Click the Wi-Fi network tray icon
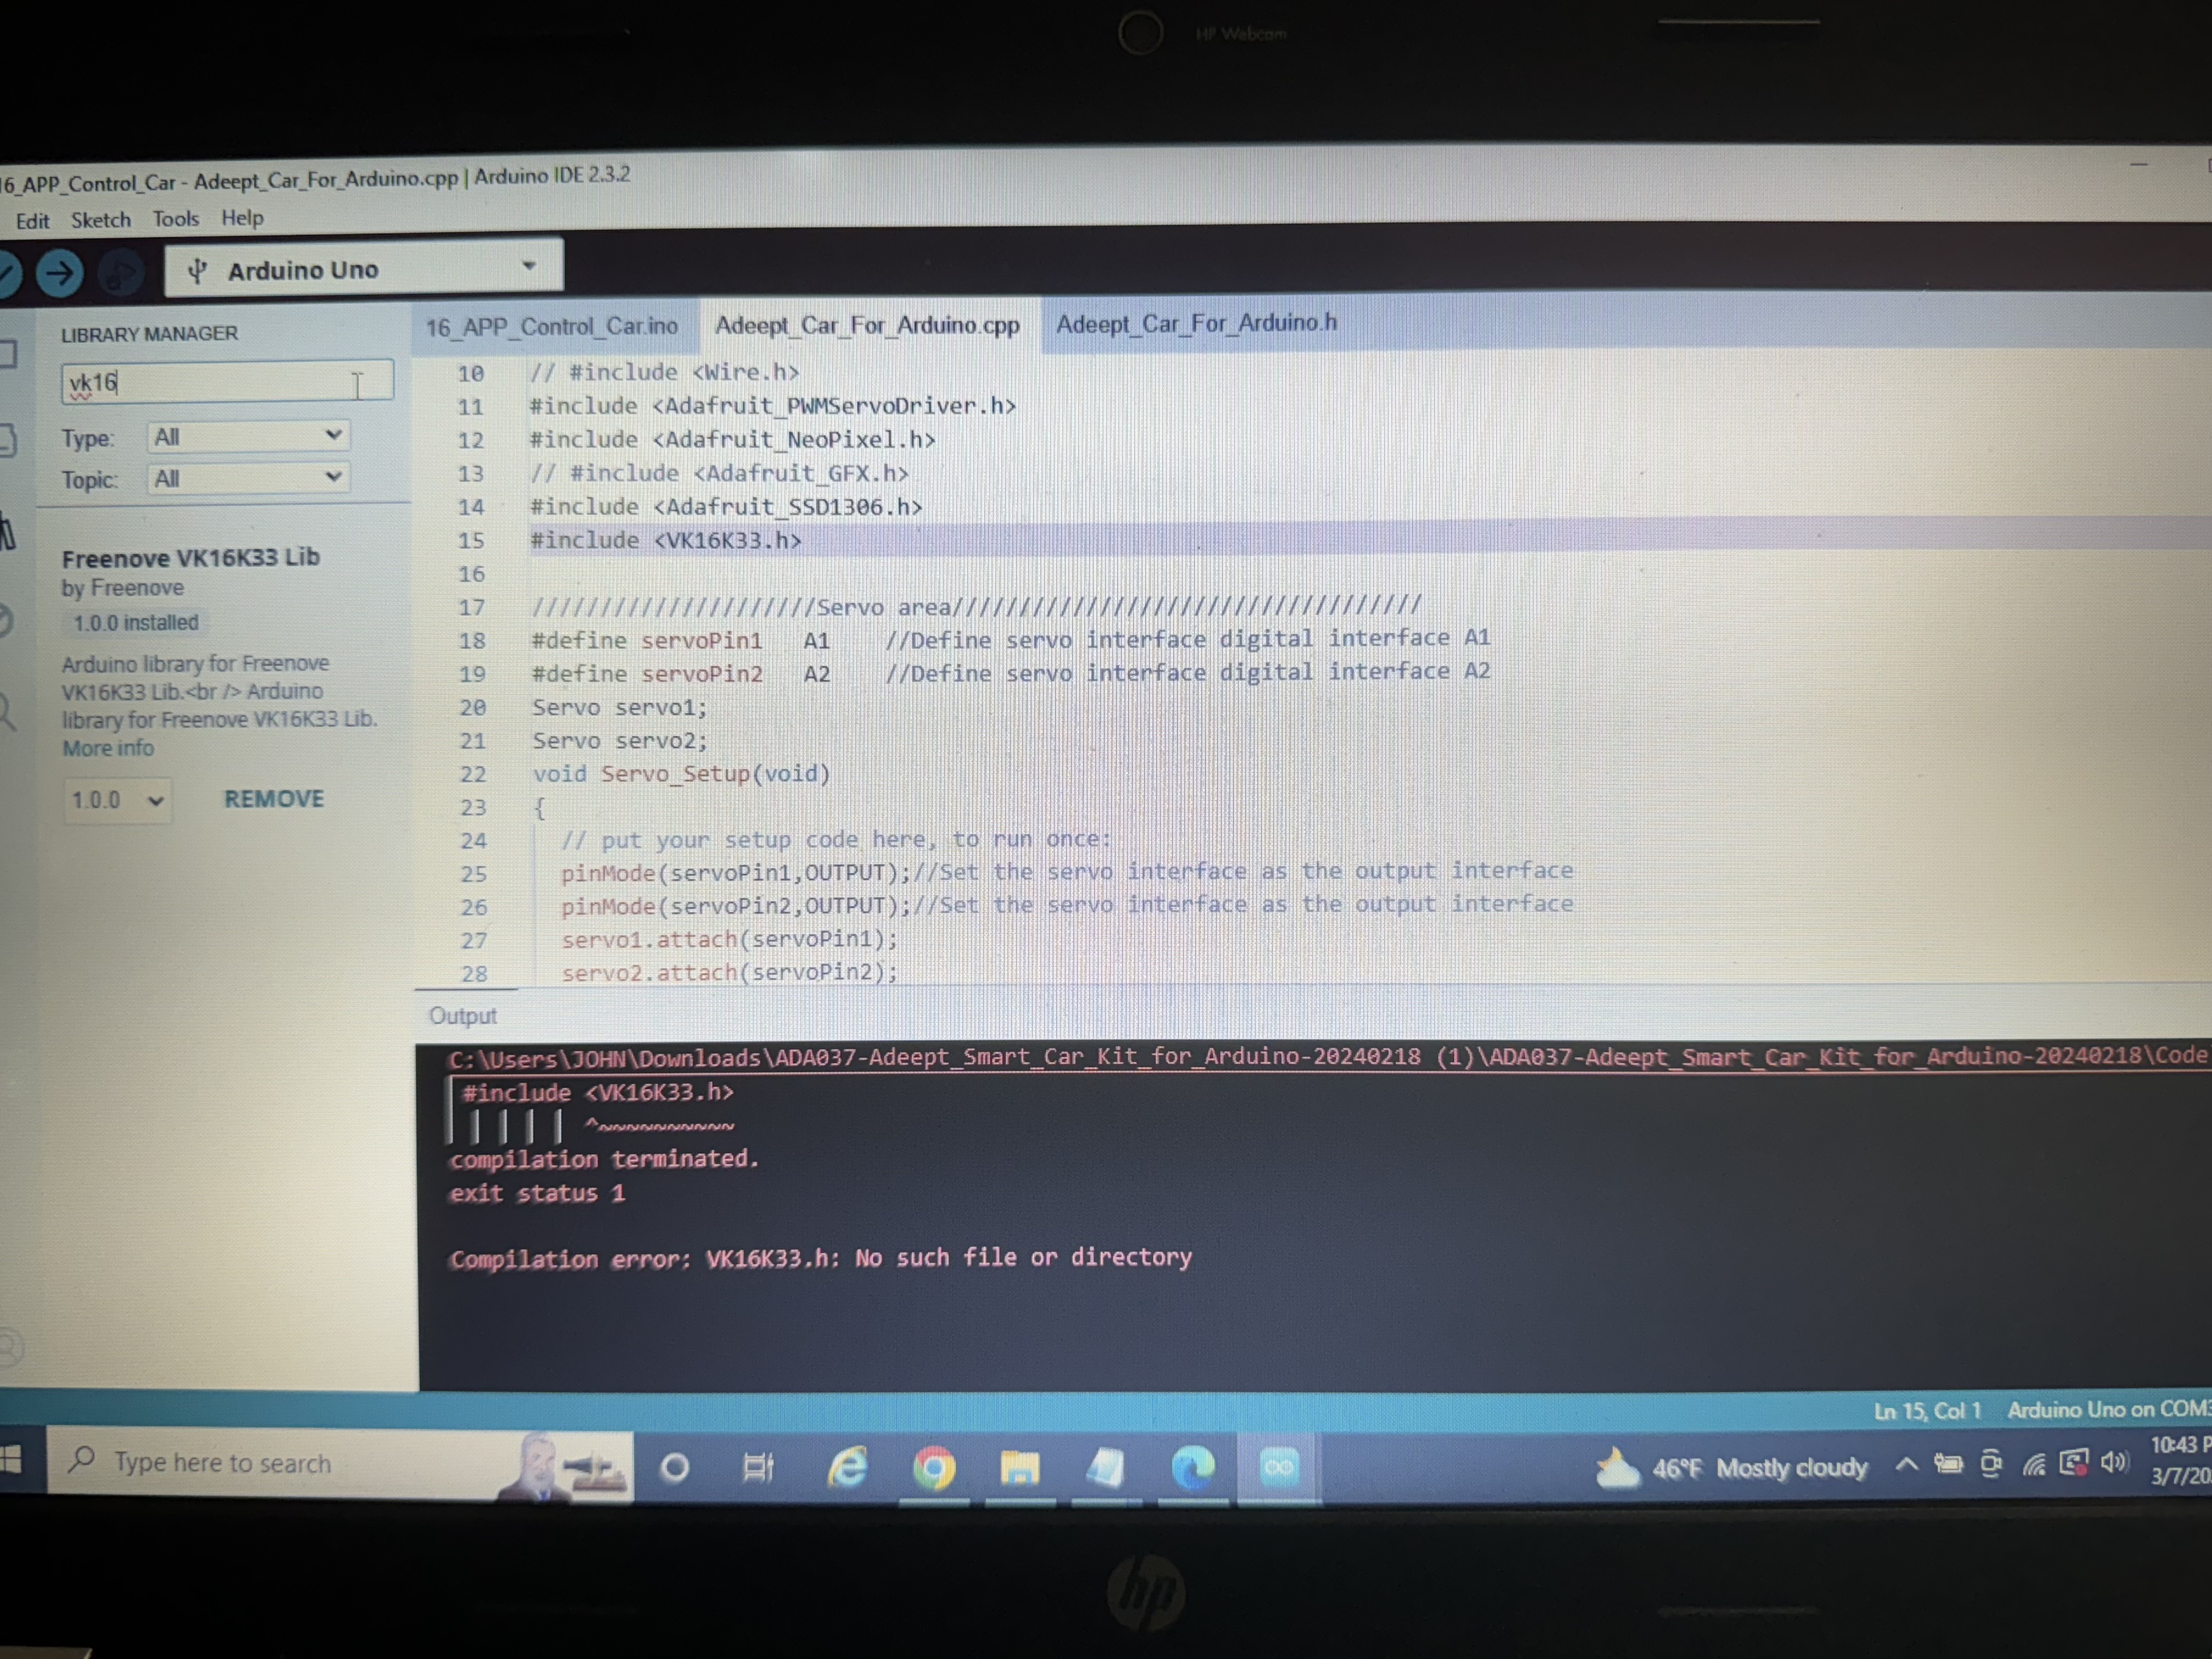This screenshot has height=1659, width=2212. point(2034,1466)
